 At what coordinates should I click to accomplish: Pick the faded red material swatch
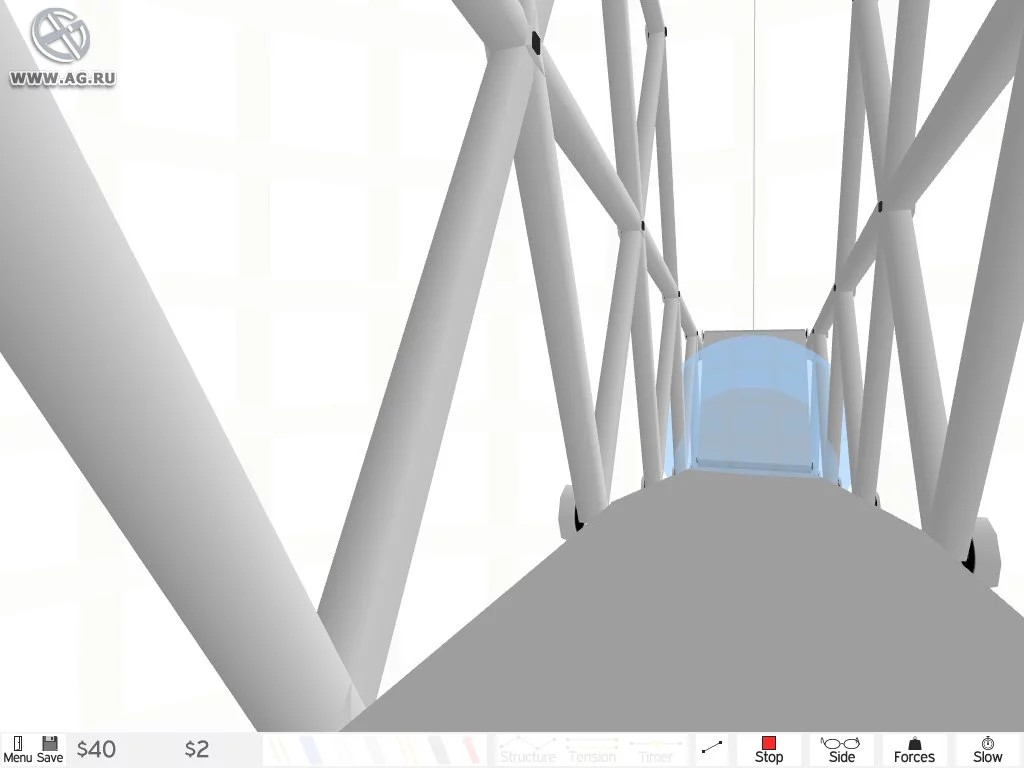click(468, 749)
